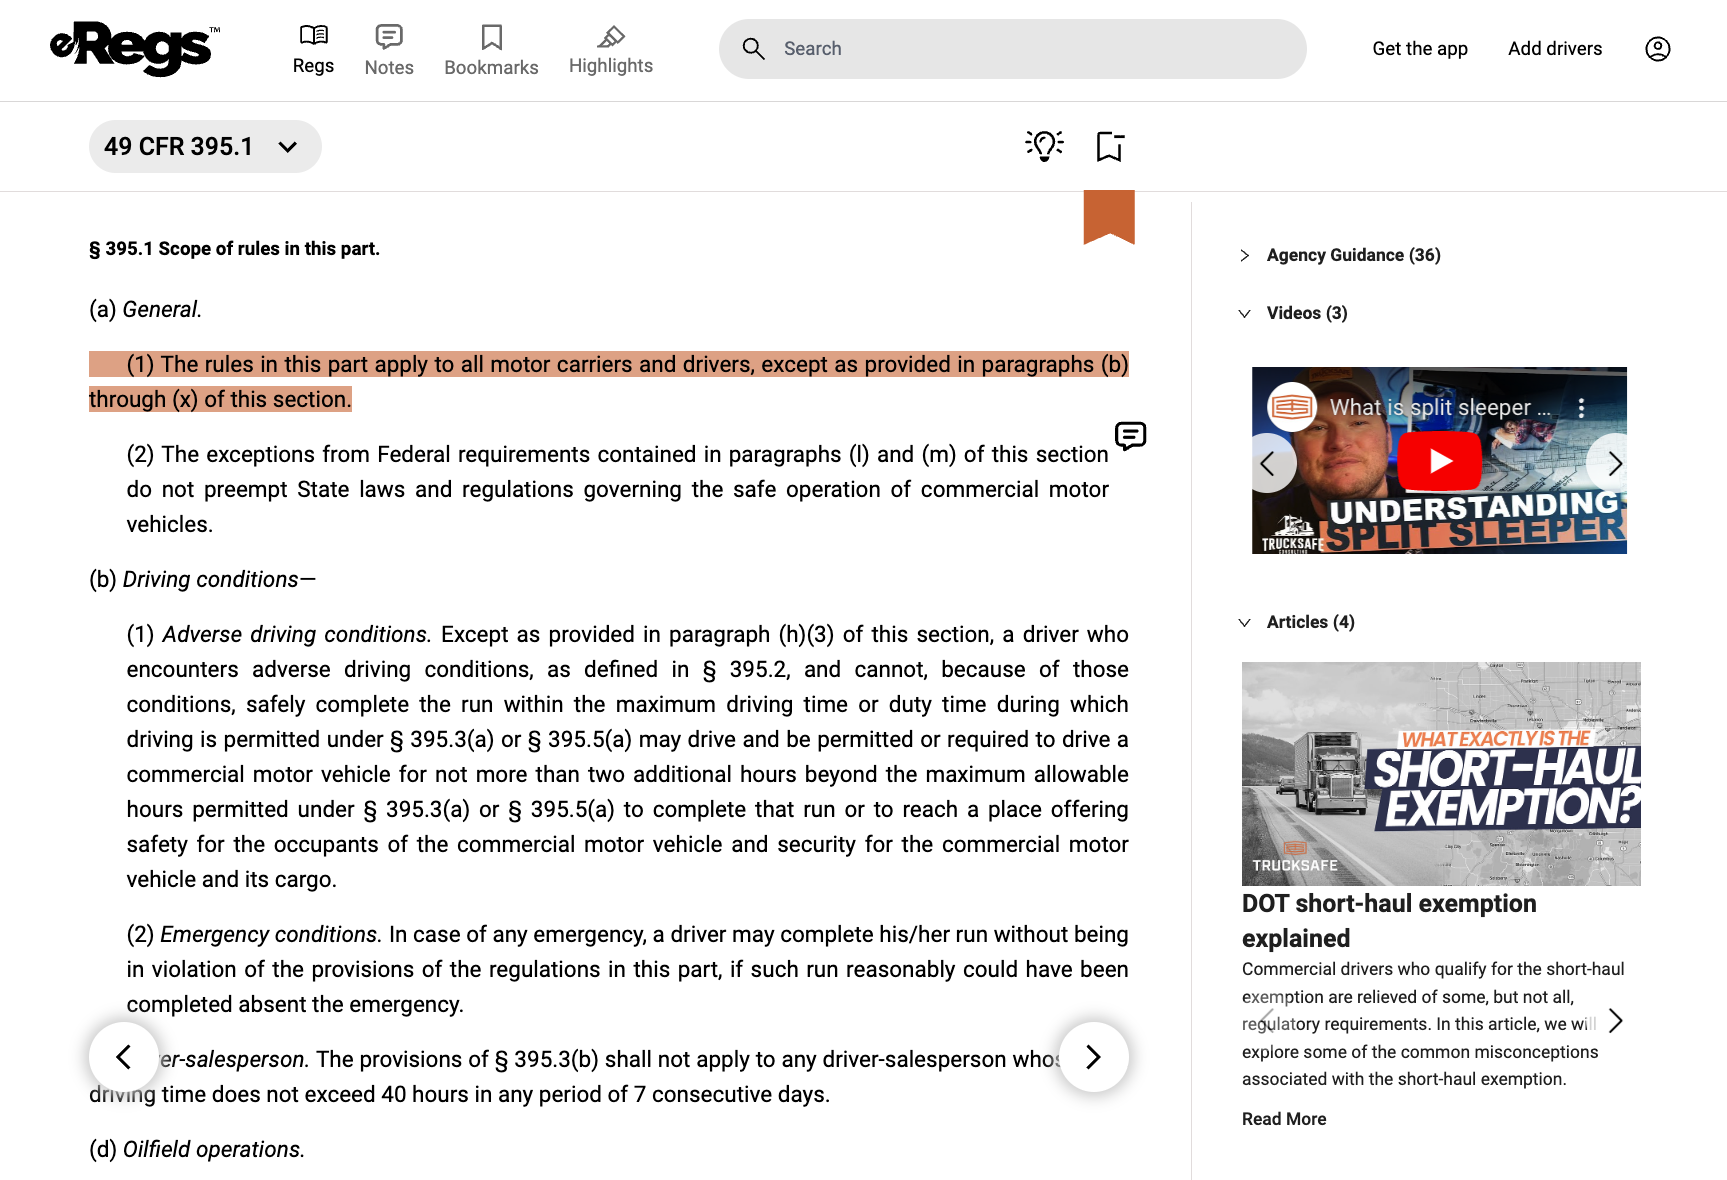
Task: Open the Bookmarks tab
Action: 491,50
